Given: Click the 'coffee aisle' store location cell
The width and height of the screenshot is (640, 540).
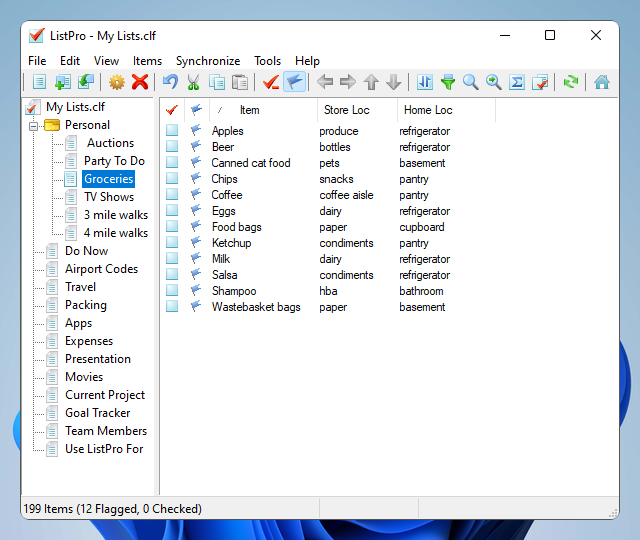Looking at the screenshot, I should 346,195.
